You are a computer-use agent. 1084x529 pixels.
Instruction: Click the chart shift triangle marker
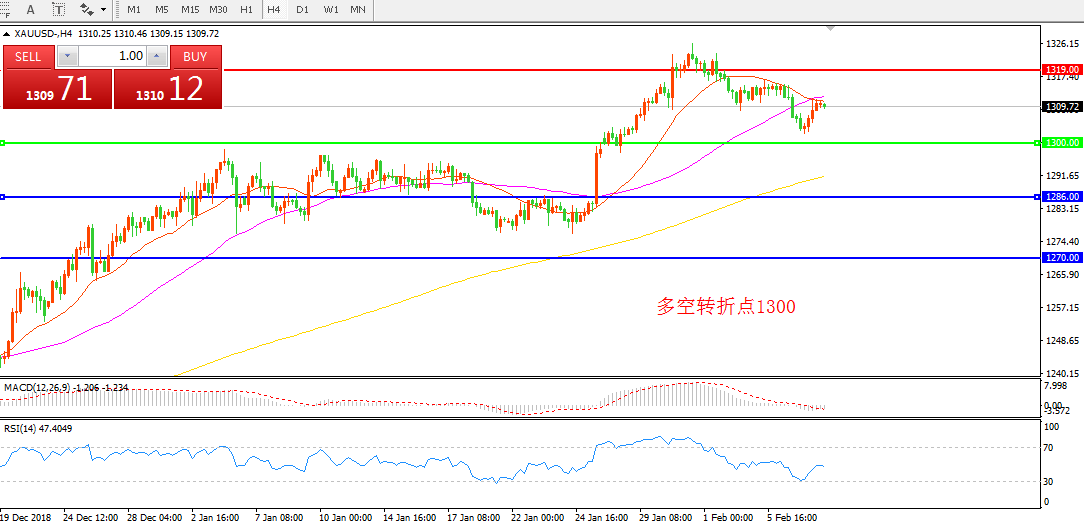pos(829,29)
